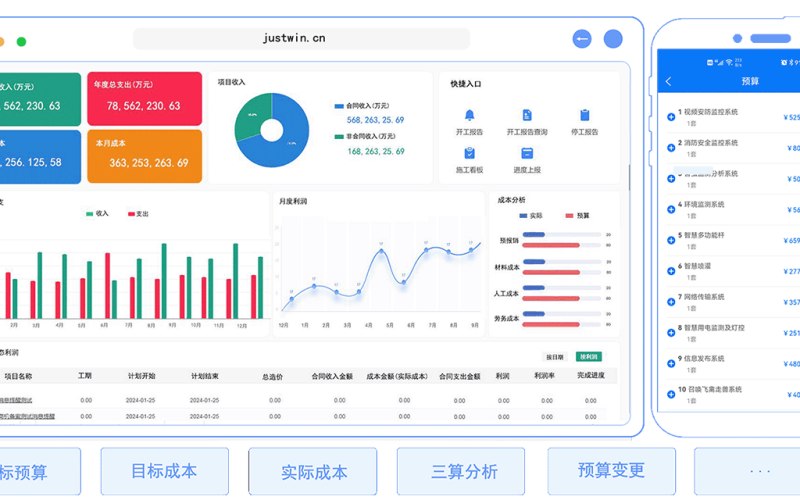Click the 168,263,25.69 non-contract income value
Screen dimensions: 800x500
pos(376,152)
